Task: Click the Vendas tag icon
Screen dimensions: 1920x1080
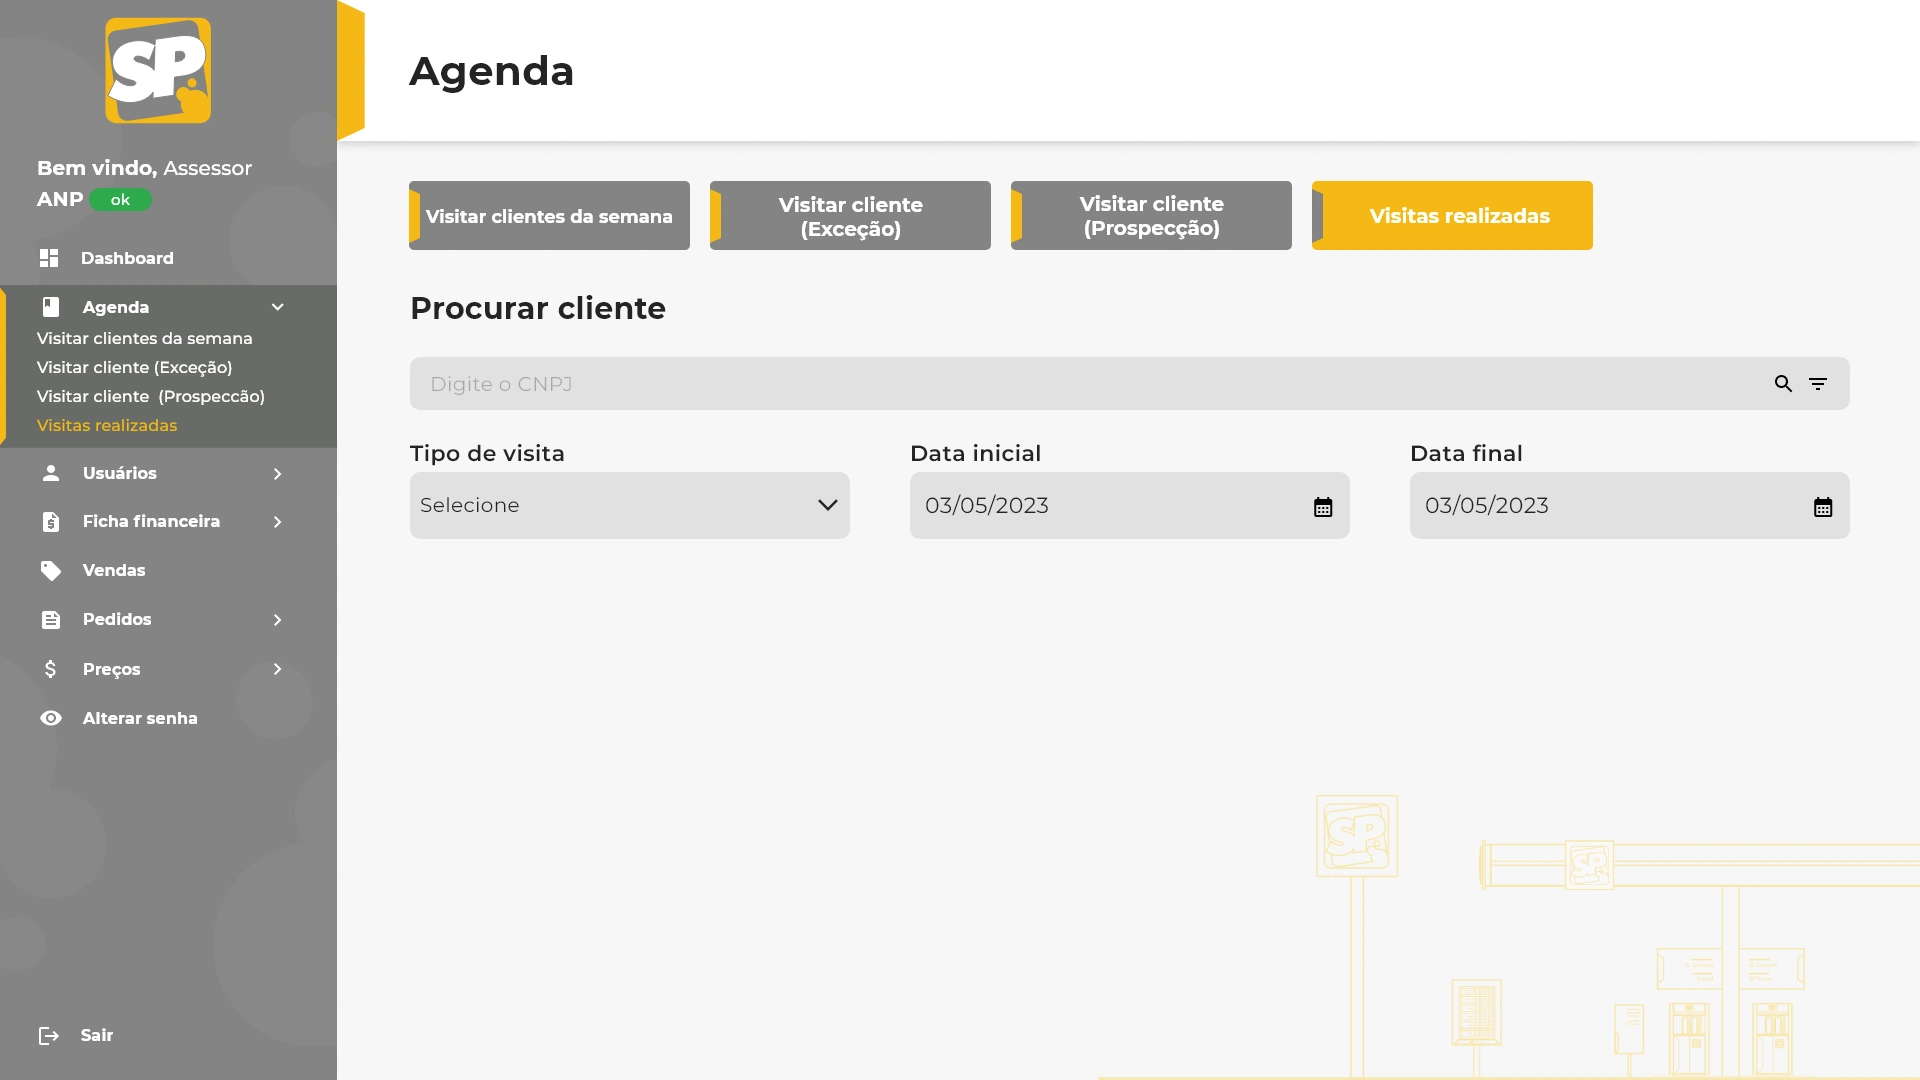Action: click(x=51, y=570)
